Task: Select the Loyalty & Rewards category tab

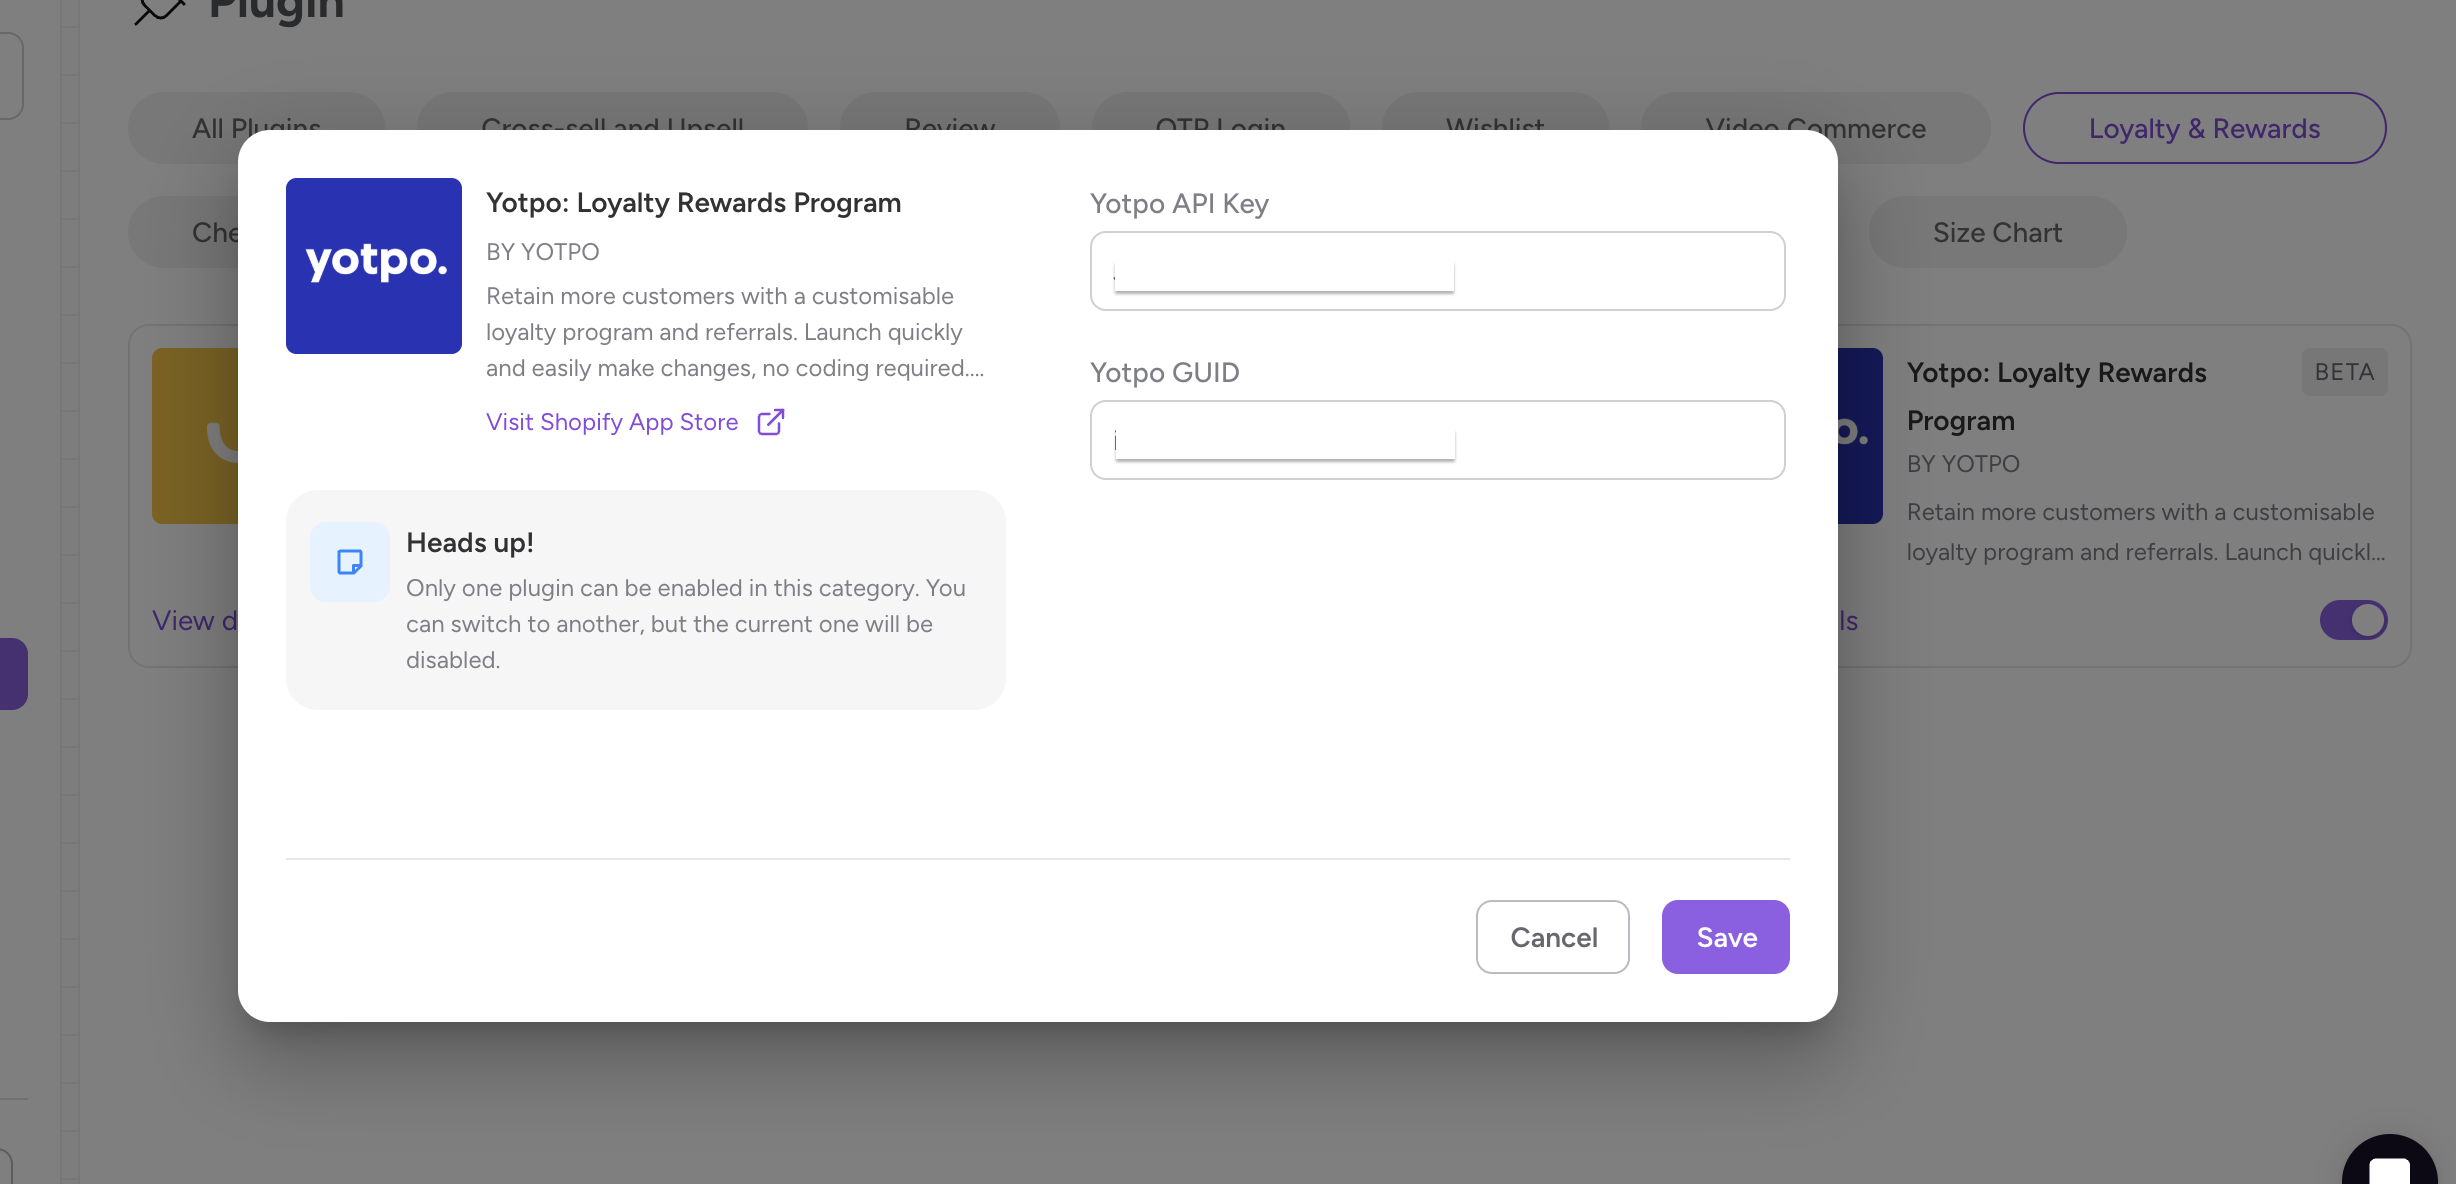Action: (2204, 128)
